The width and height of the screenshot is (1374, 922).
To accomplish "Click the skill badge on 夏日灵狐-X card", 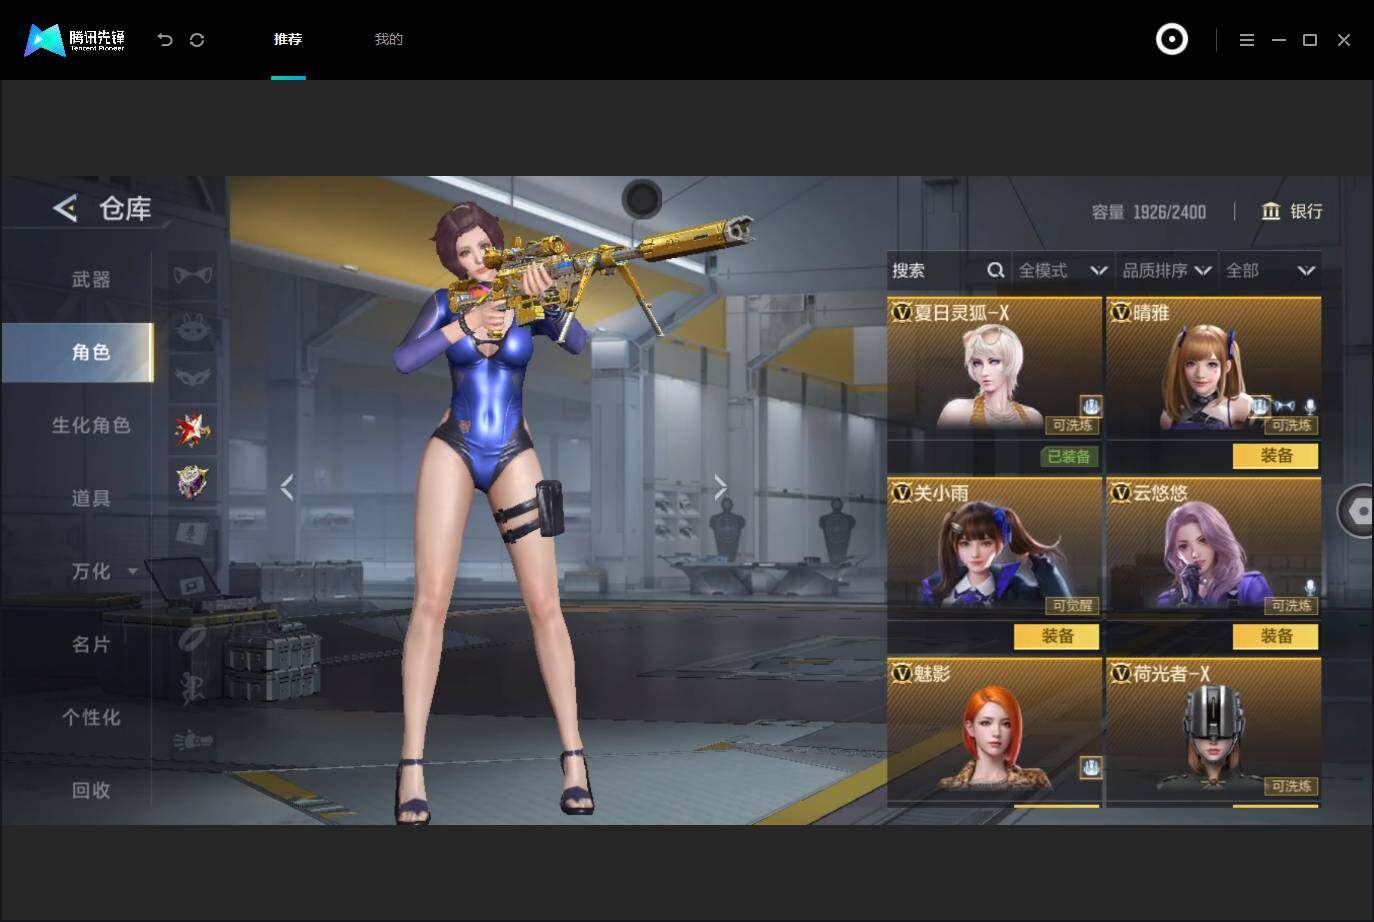I will (x=1090, y=406).
